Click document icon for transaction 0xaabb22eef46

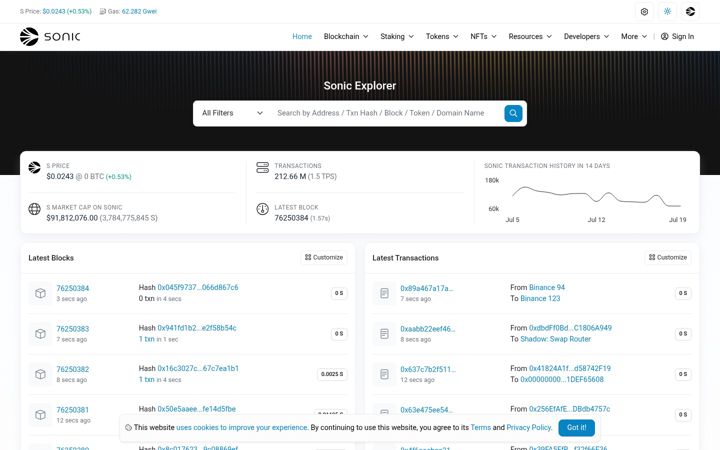point(384,334)
